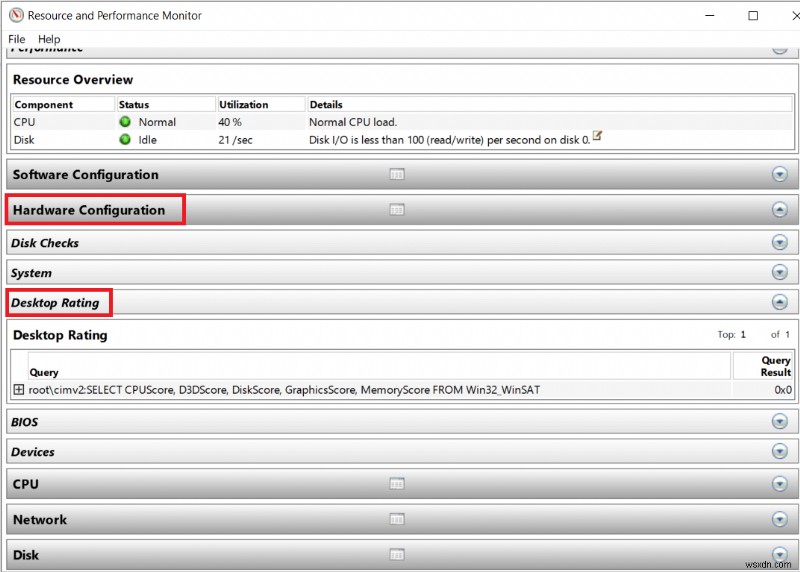Collapse the Desktop Rating section
The height and width of the screenshot is (572, 800).
(779, 302)
